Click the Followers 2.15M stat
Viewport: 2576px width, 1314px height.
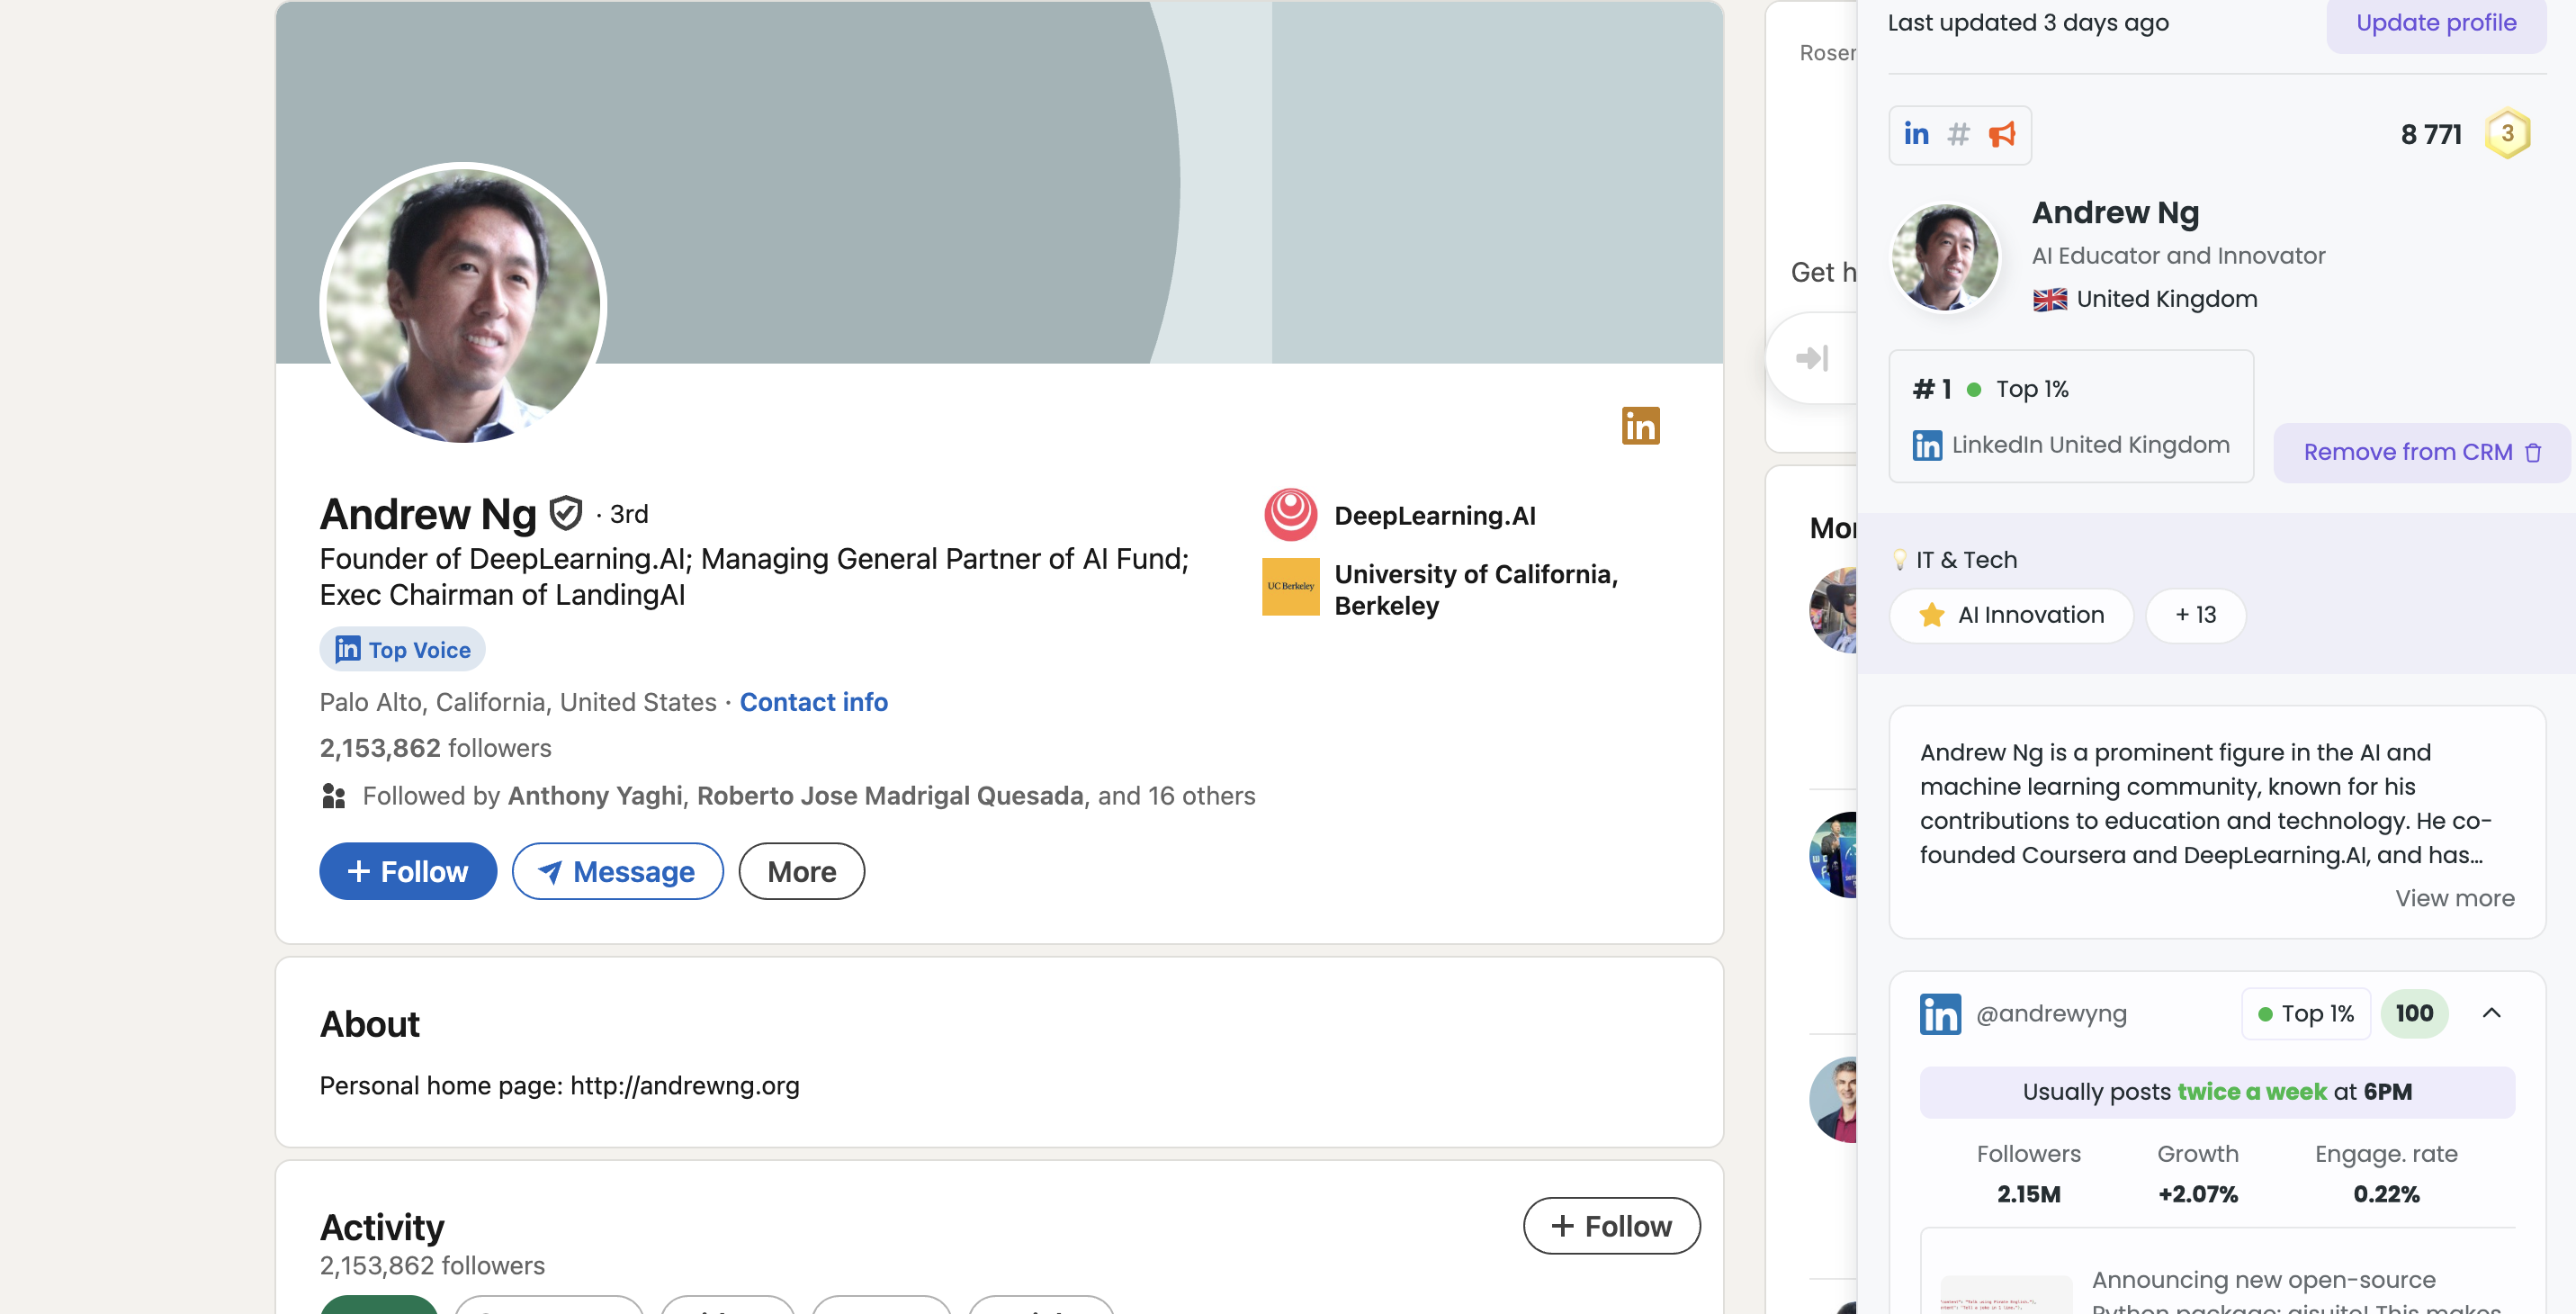coord(2028,1173)
